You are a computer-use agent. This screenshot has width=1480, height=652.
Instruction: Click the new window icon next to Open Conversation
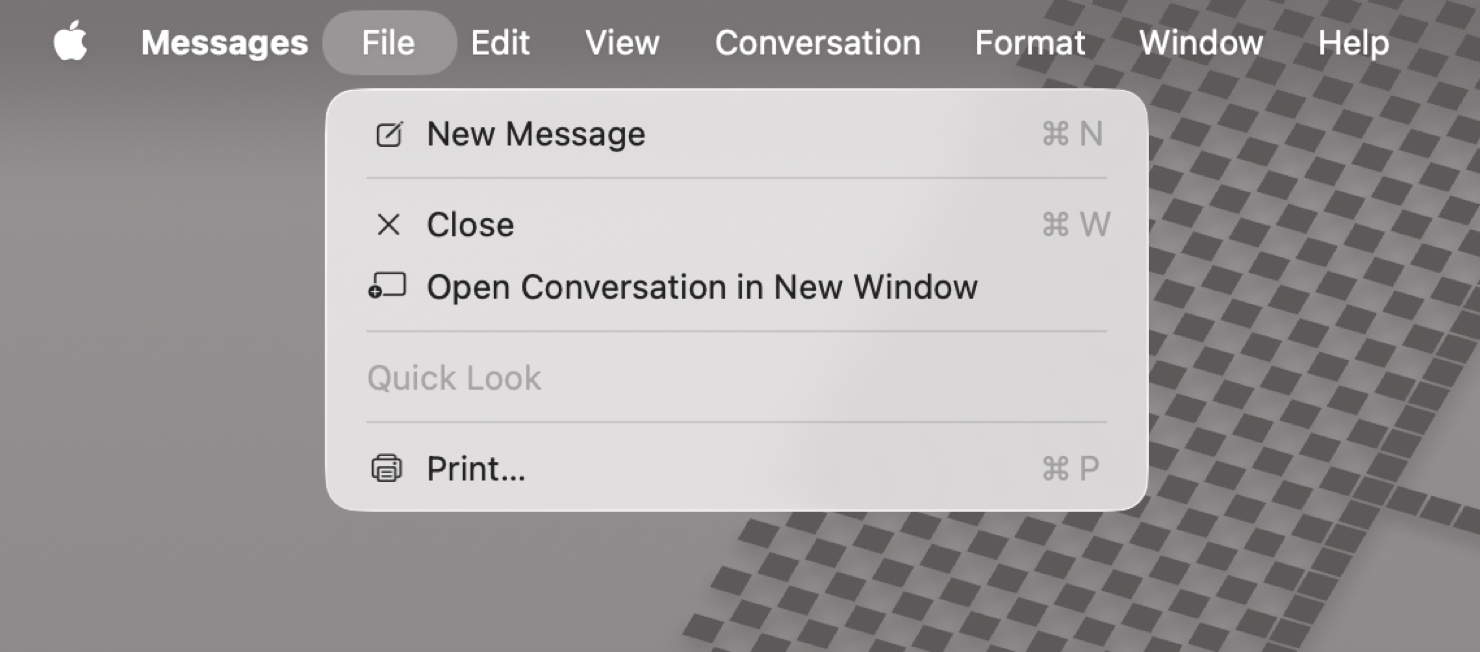[x=389, y=287]
